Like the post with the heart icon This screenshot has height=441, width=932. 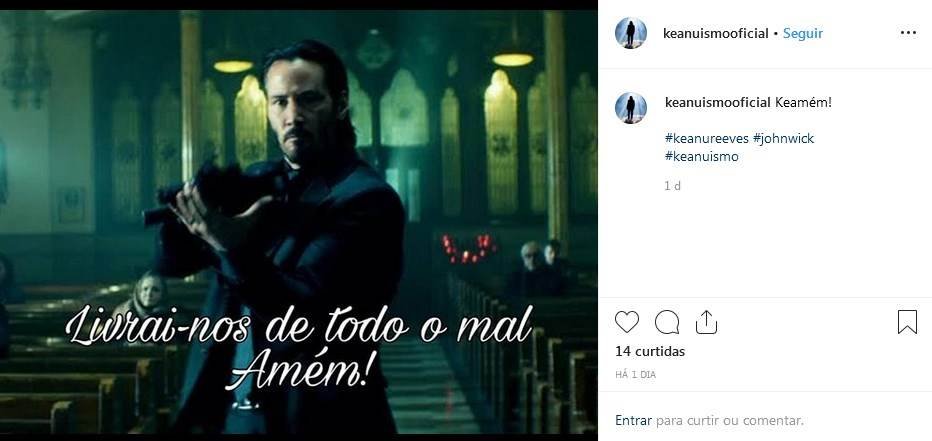pos(626,322)
